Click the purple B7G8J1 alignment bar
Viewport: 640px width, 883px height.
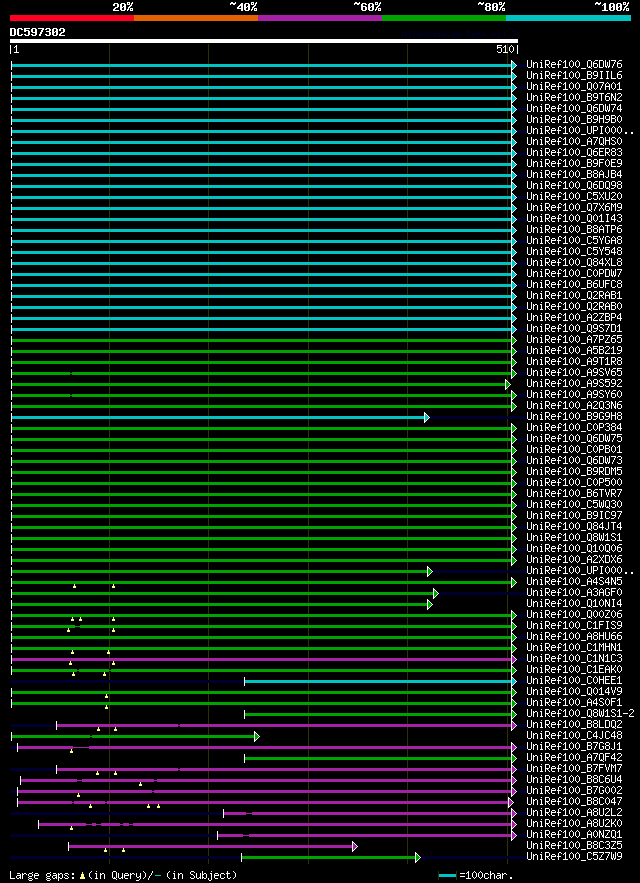click(x=265, y=747)
